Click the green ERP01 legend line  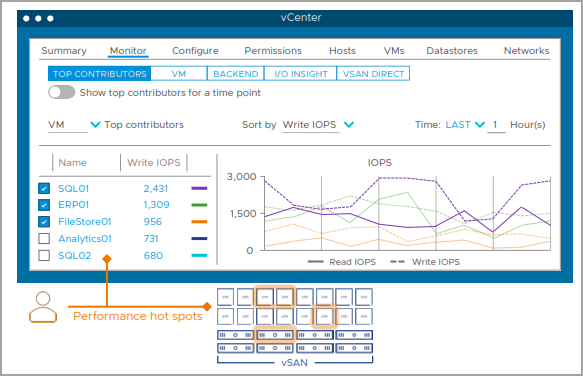point(199,205)
